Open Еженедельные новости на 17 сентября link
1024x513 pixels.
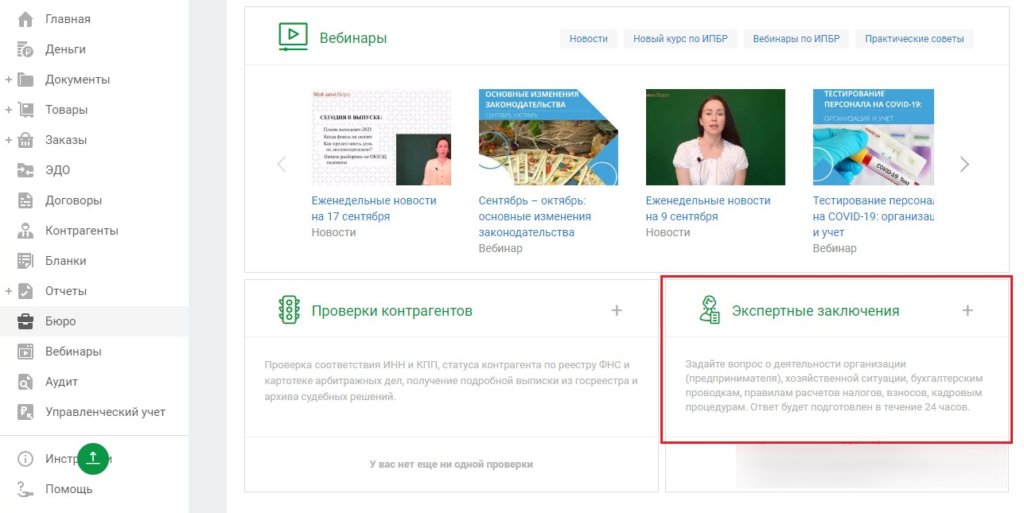[x=373, y=208]
